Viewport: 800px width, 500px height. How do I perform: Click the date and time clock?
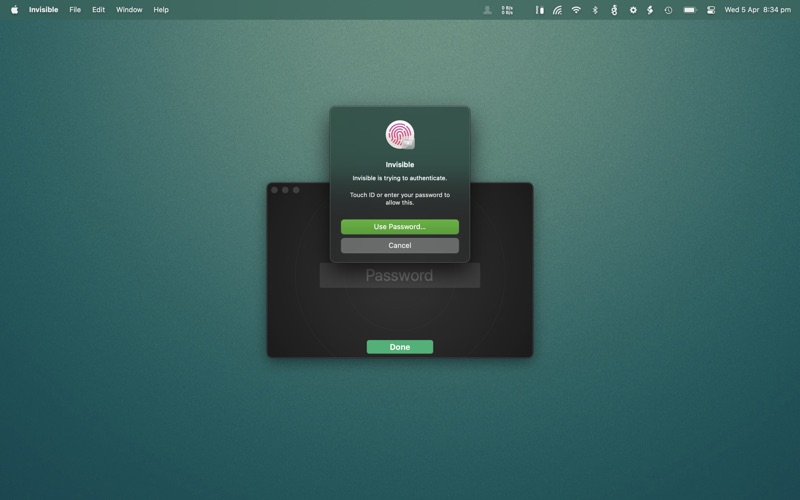(758, 10)
